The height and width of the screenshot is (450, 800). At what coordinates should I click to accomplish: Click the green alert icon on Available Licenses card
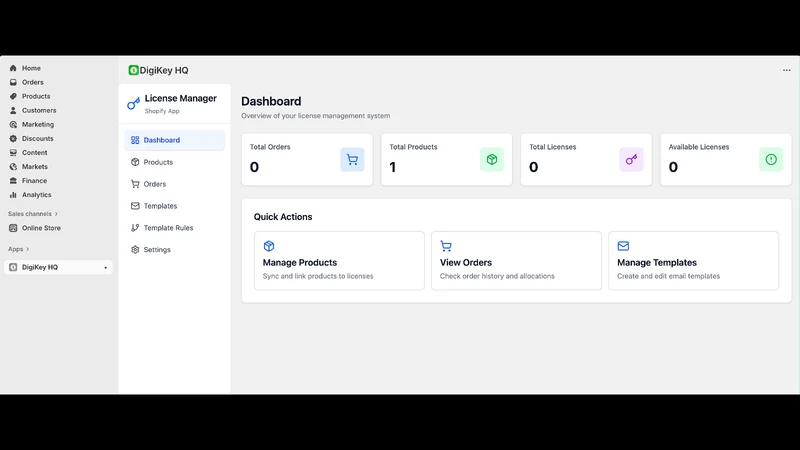[771, 159]
